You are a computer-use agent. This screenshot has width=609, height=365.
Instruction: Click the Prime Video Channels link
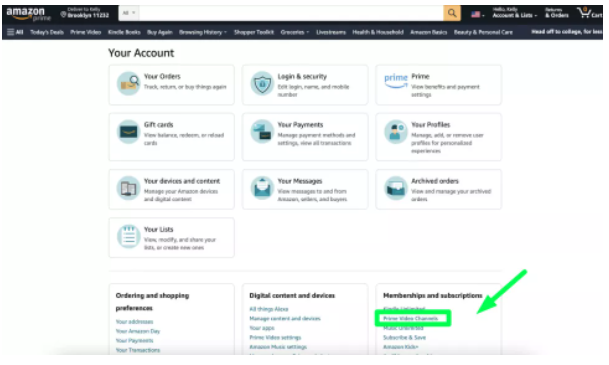tap(411, 318)
